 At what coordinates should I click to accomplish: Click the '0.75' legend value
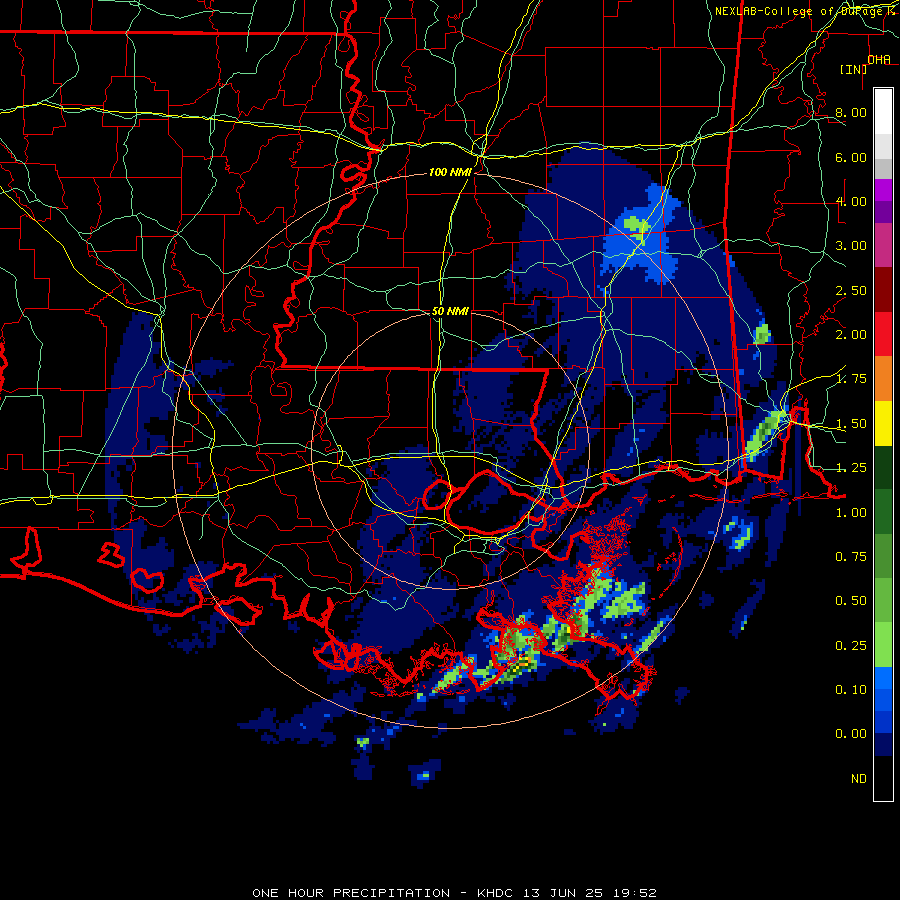tap(851, 557)
